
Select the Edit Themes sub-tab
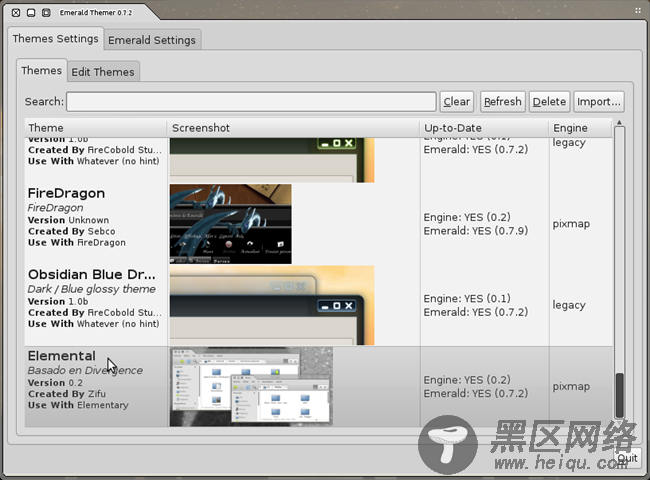point(103,72)
